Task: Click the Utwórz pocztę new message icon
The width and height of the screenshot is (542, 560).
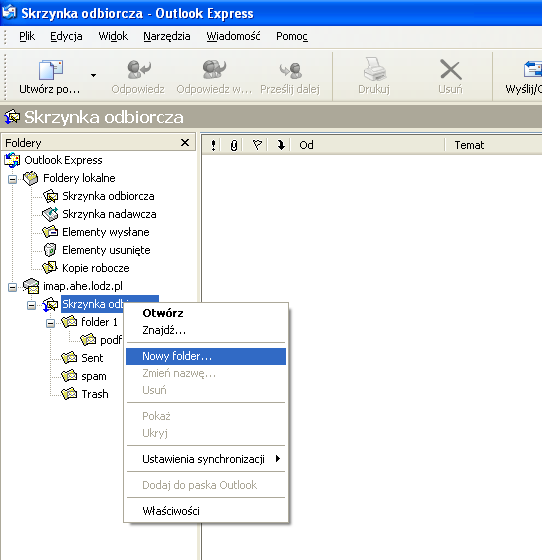Action: (x=50, y=70)
